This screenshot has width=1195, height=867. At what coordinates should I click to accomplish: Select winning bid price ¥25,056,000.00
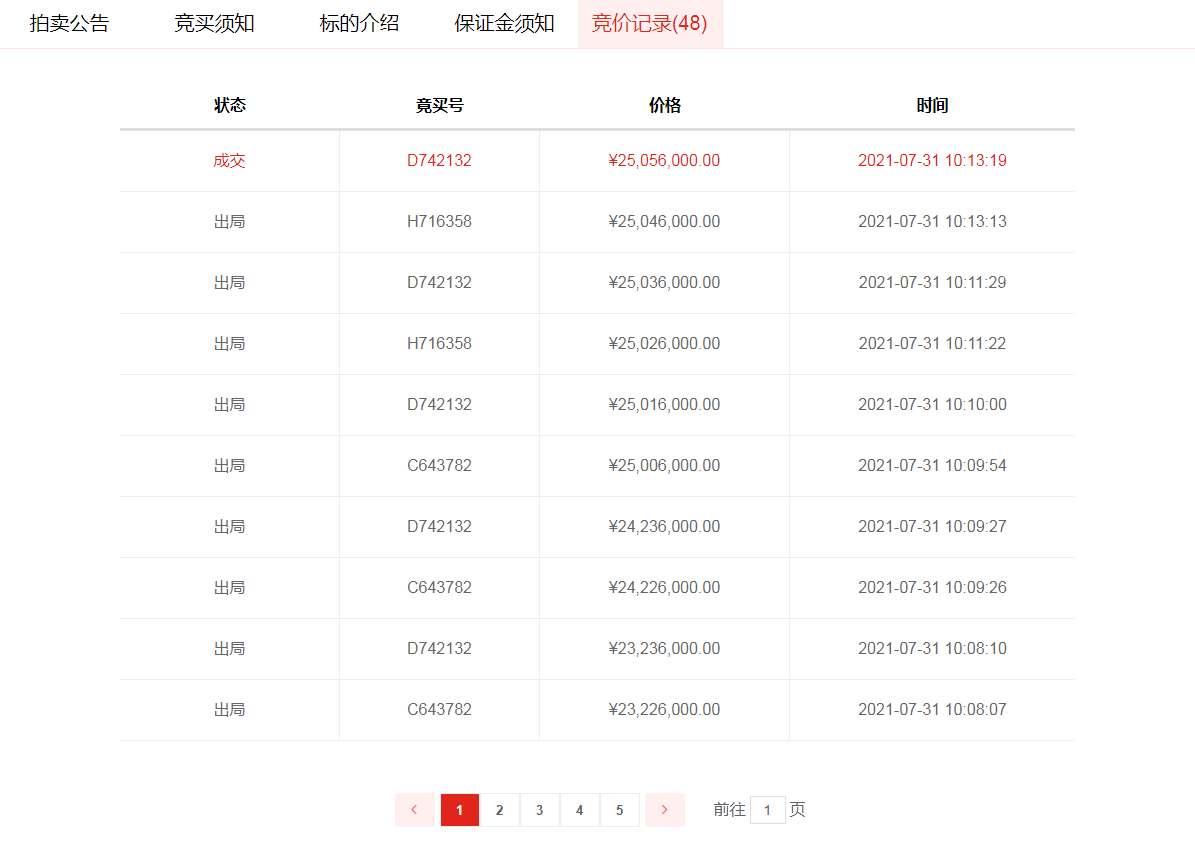pos(665,161)
